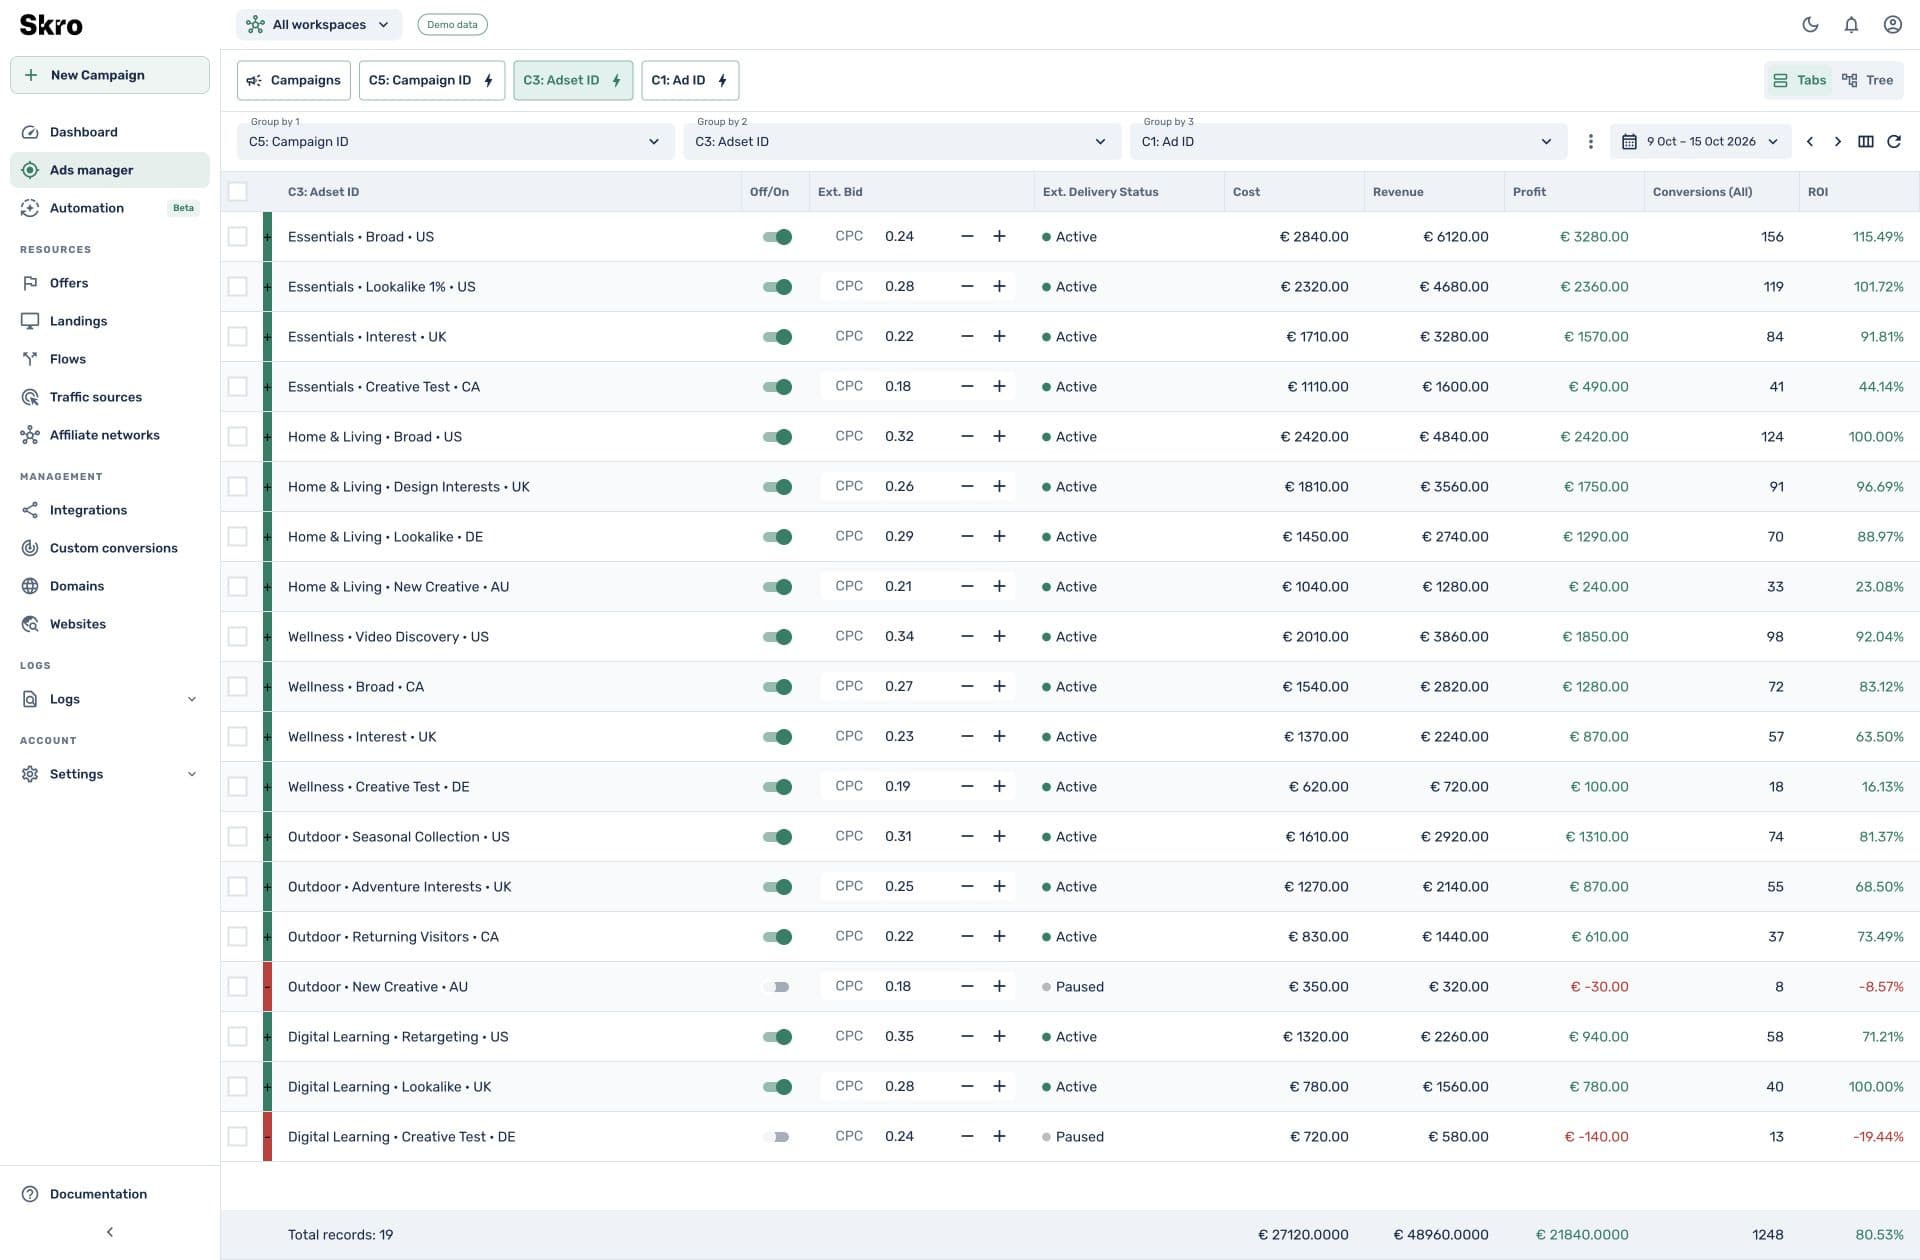Switch to dark mode with the moon icon
The height and width of the screenshot is (1260, 1920).
[x=1810, y=25]
